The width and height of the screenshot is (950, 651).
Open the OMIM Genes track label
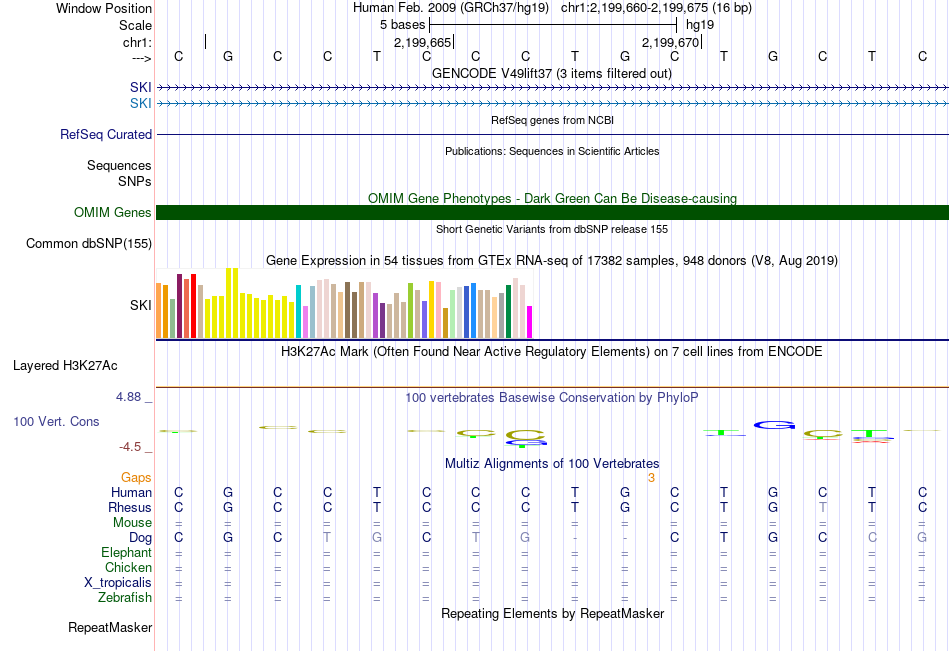[x=113, y=213]
